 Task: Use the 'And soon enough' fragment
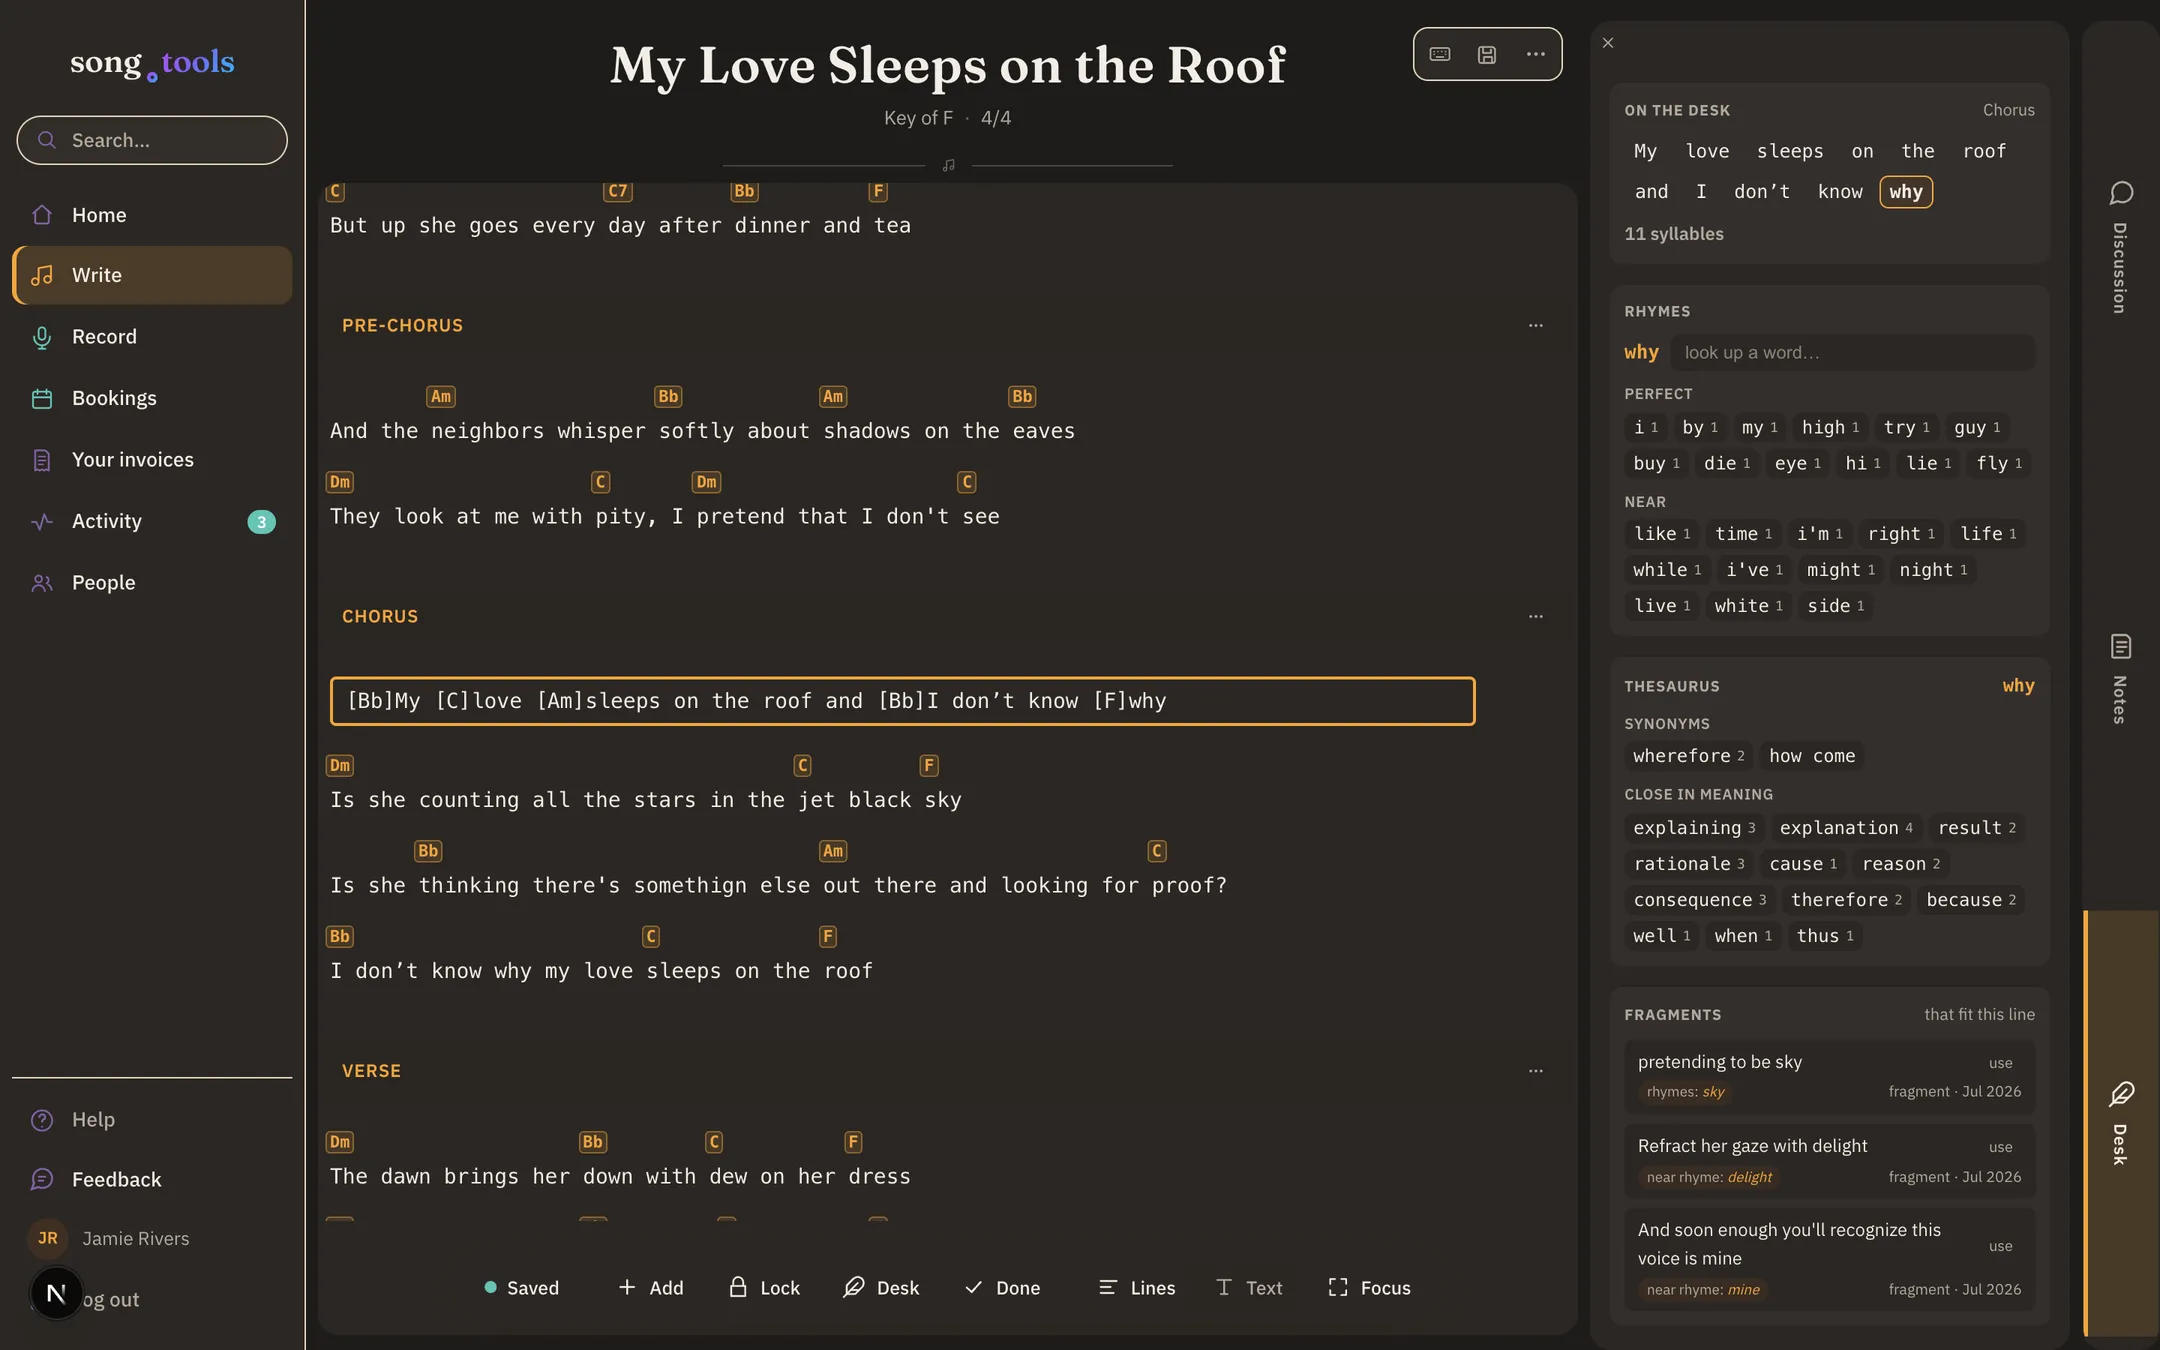(x=2000, y=1246)
